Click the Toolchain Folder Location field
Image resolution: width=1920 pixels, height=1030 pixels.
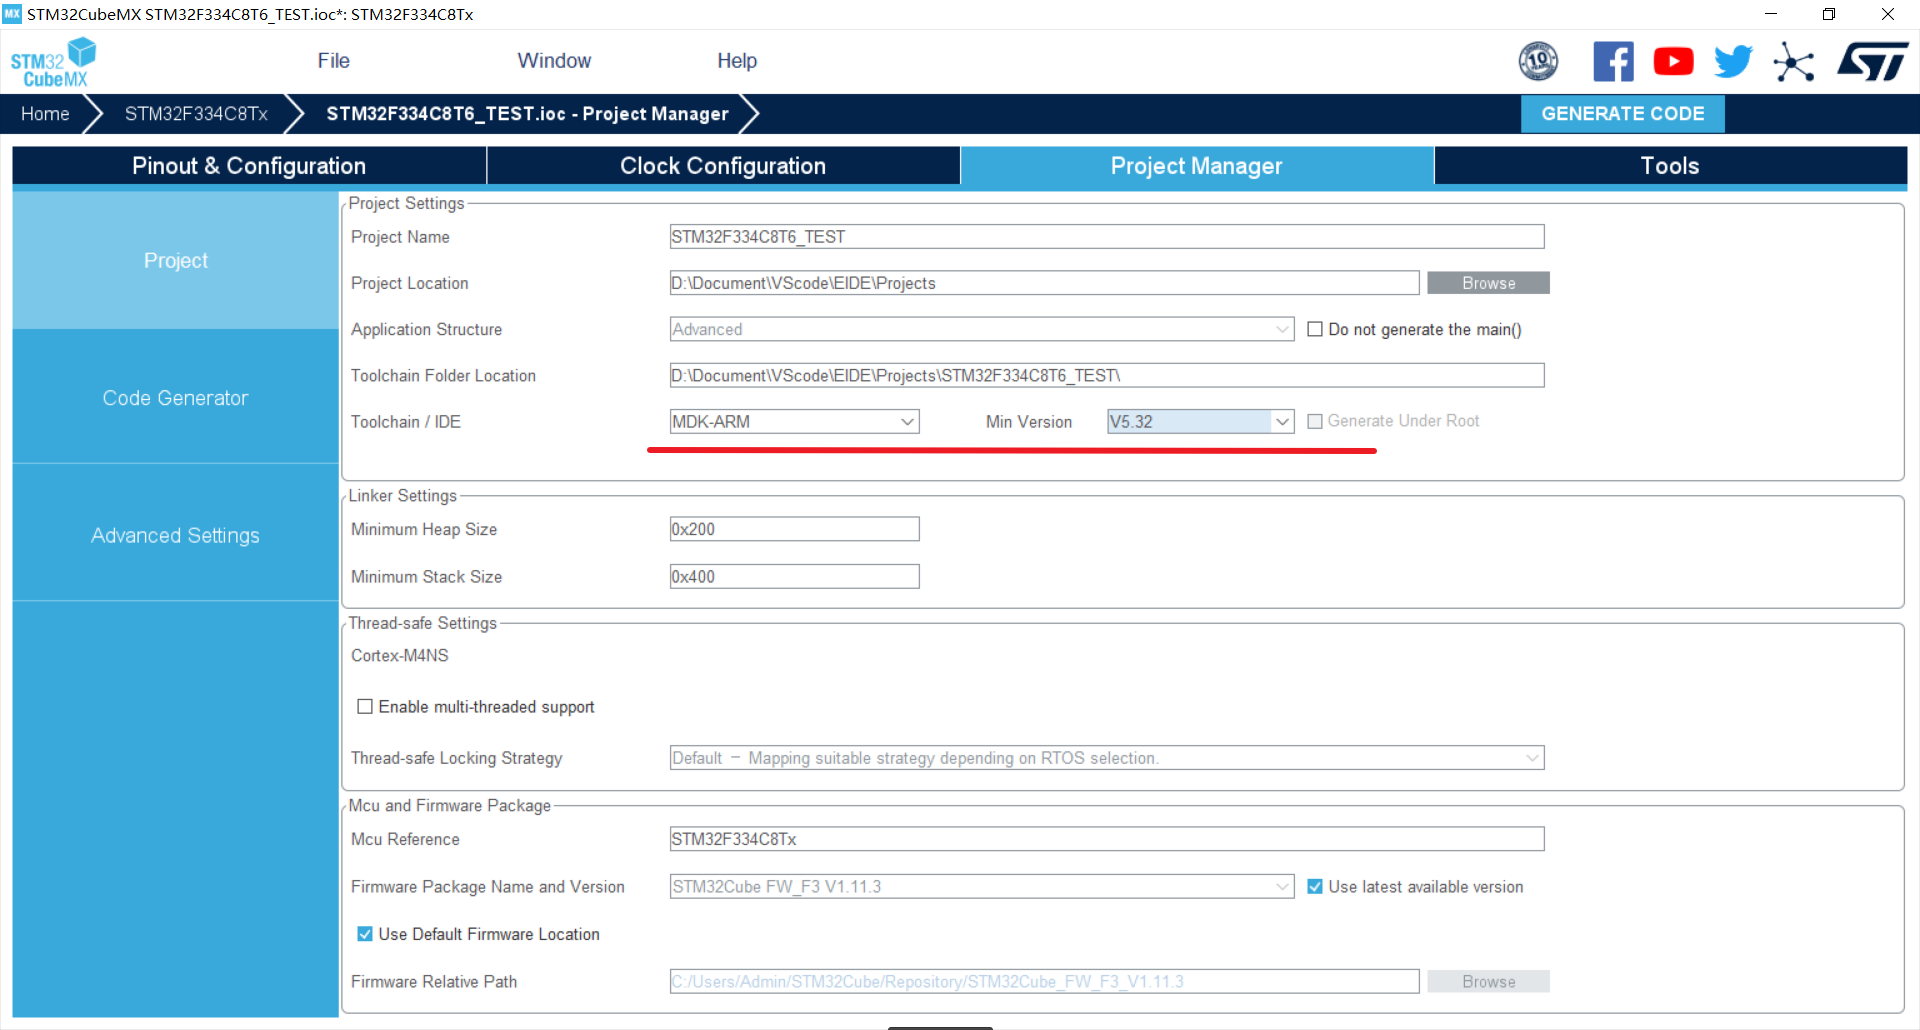(x=1107, y=375)
